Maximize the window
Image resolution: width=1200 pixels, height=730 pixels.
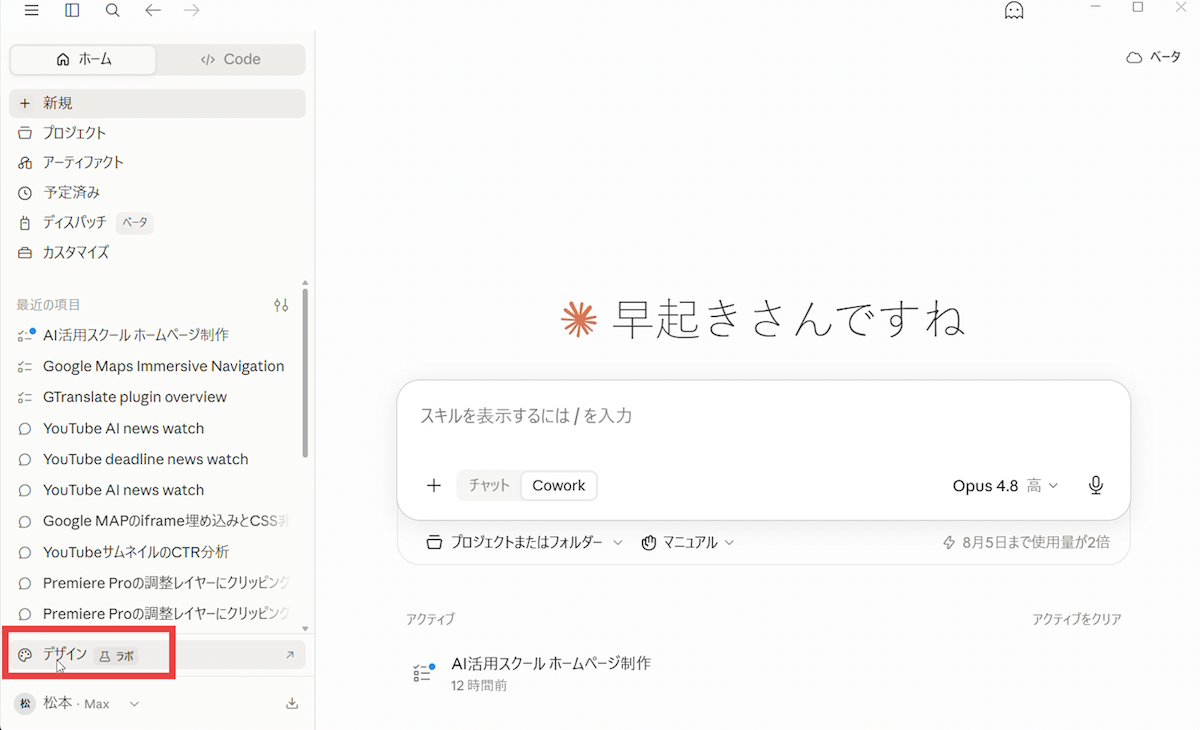point(1137,8)
